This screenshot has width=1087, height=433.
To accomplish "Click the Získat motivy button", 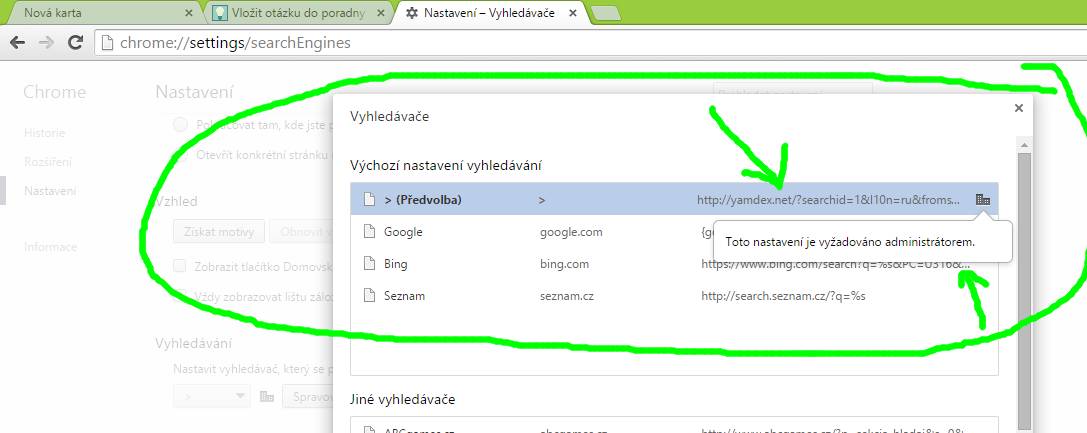I will (x=218, y=231).
